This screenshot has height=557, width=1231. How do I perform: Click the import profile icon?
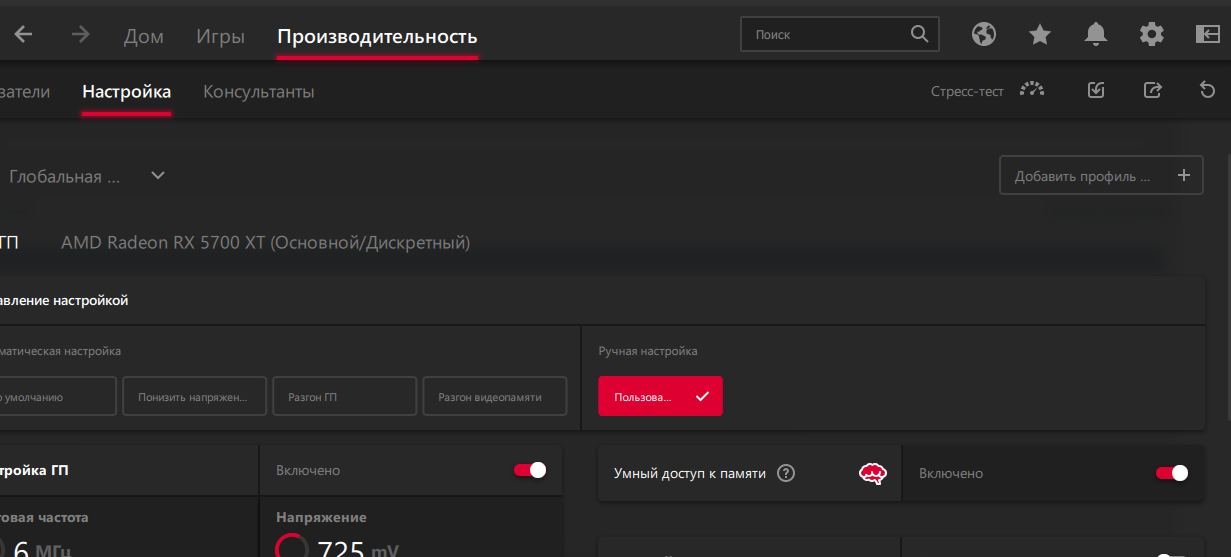click(1096, 90)
